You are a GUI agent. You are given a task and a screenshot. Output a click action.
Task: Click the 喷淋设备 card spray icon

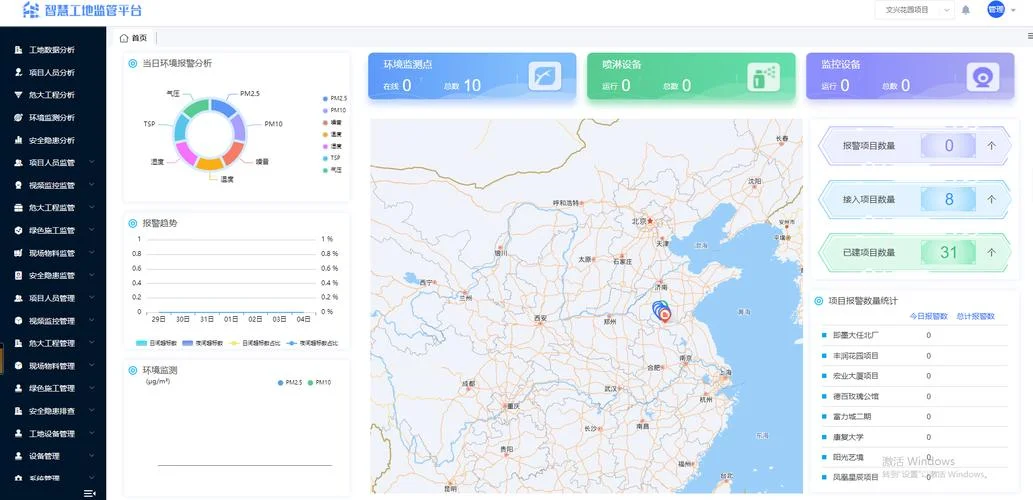tap(763, 76)
